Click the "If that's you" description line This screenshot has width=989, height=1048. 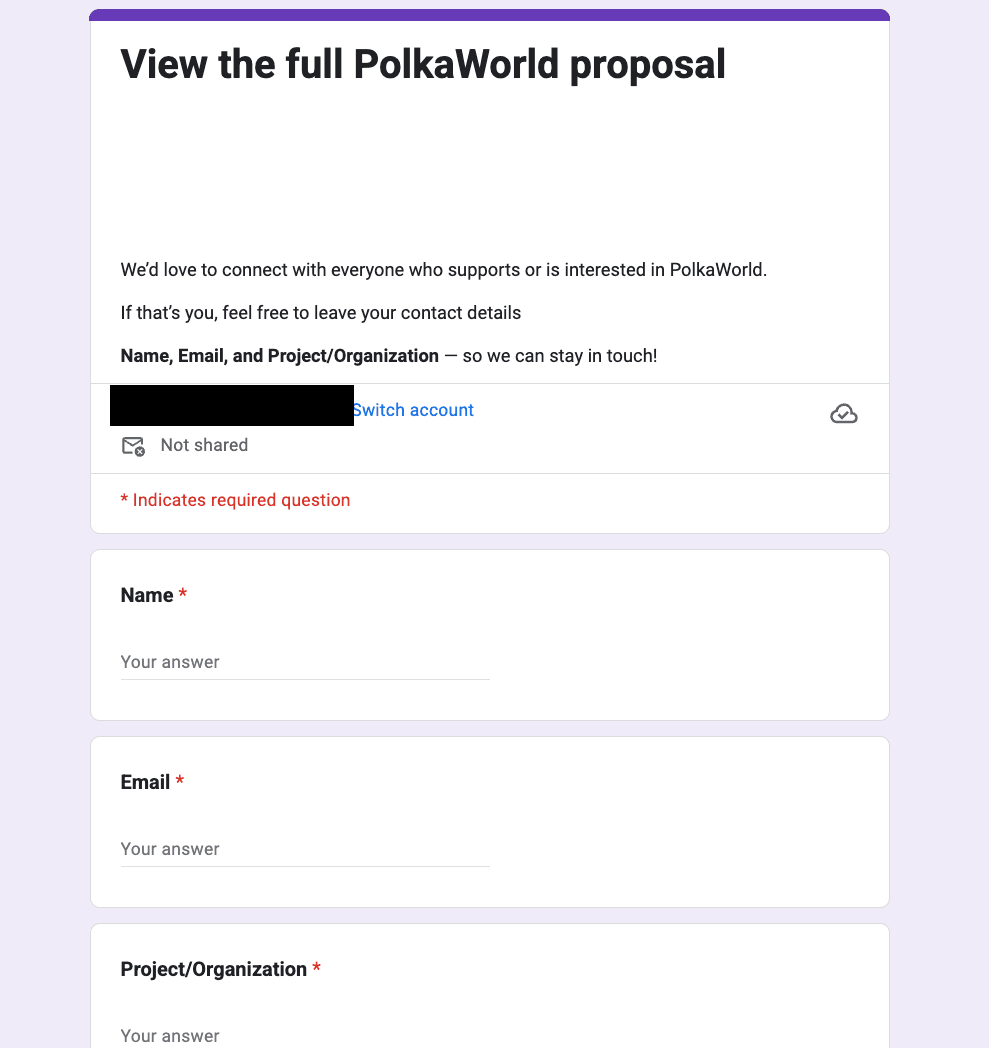point(320,313)
